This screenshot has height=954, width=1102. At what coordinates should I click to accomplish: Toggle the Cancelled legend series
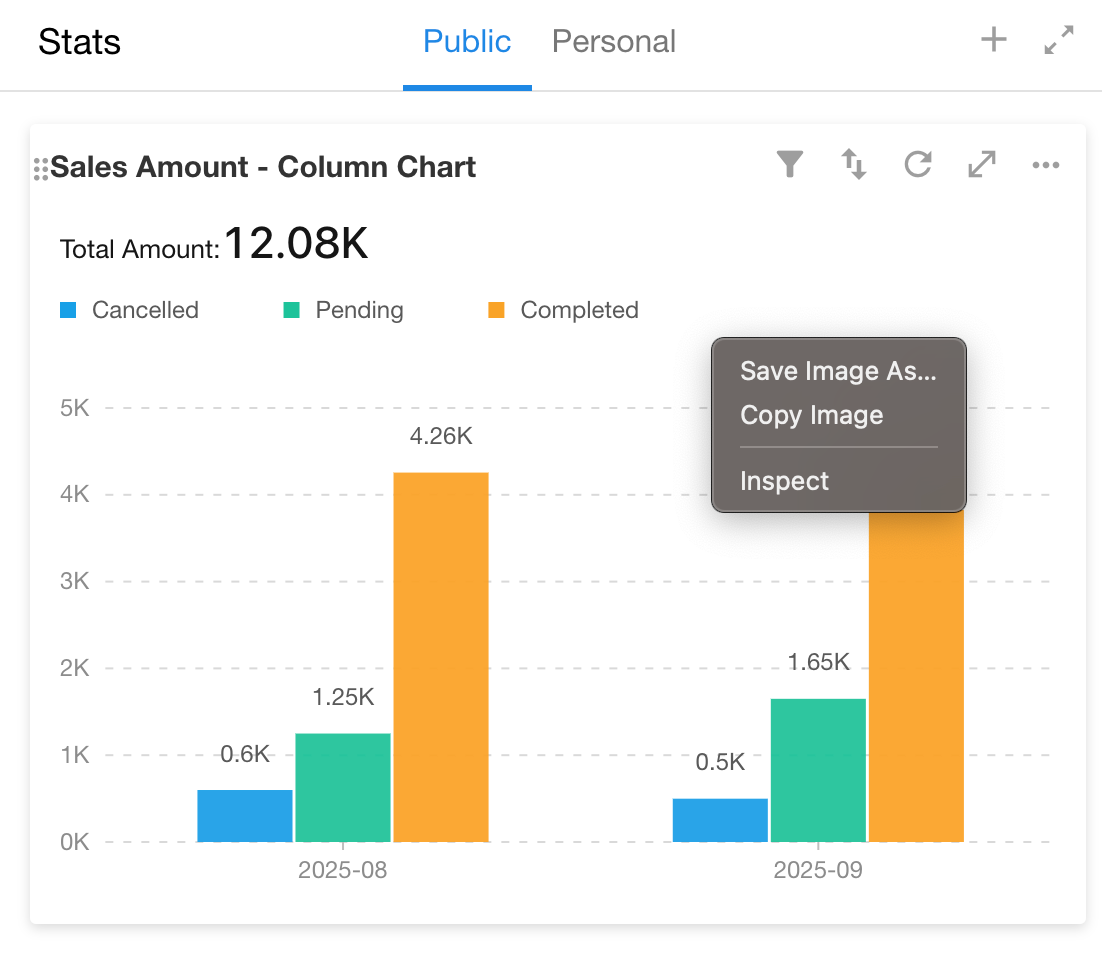pyautogui.click(x=130, y=310)
